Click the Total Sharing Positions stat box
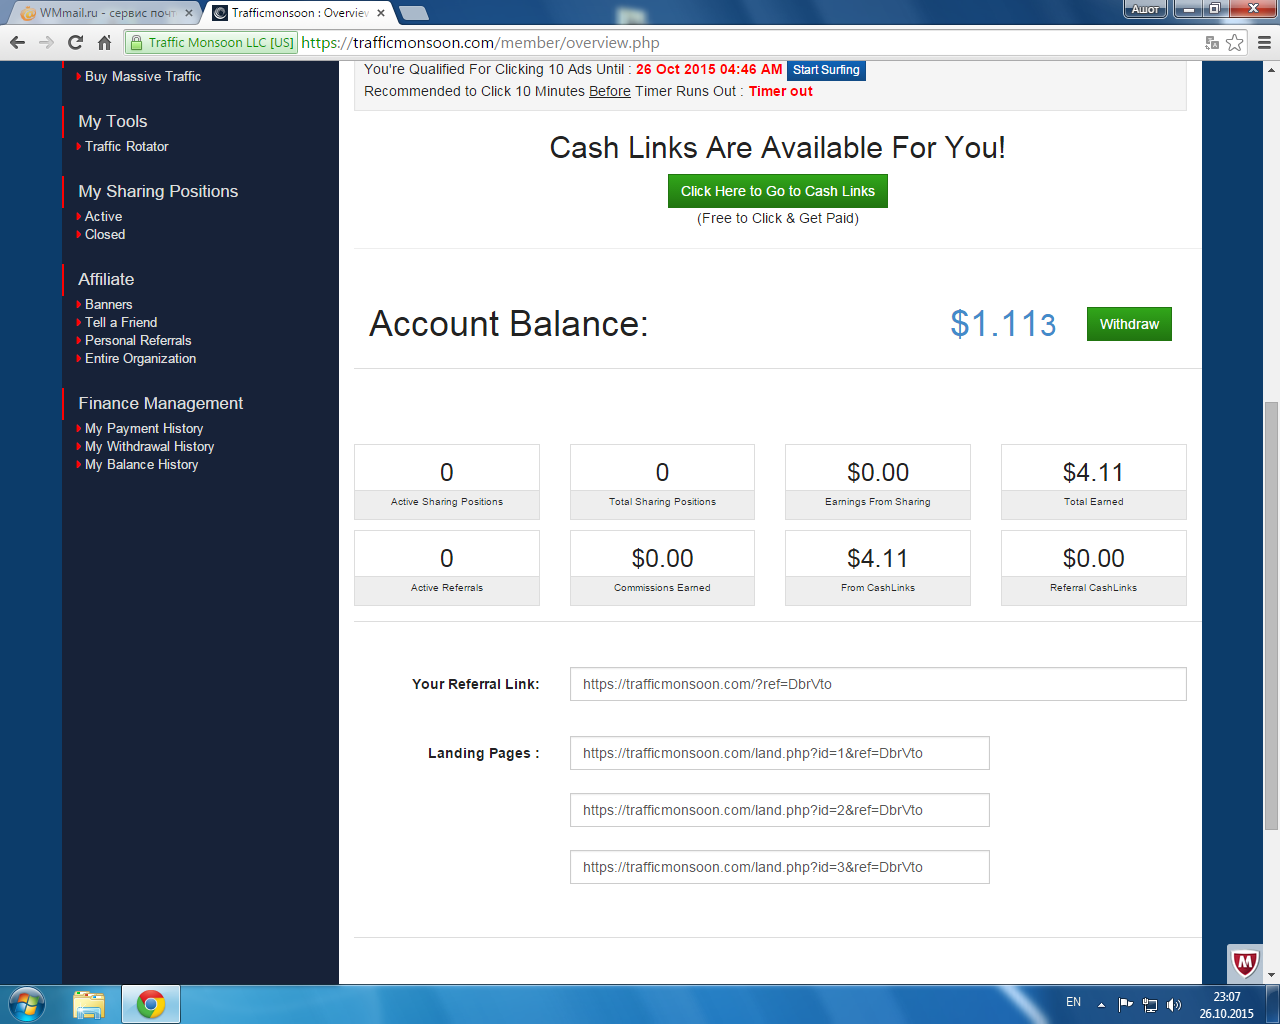The image size is (1280, 1024). coord(662,482)
